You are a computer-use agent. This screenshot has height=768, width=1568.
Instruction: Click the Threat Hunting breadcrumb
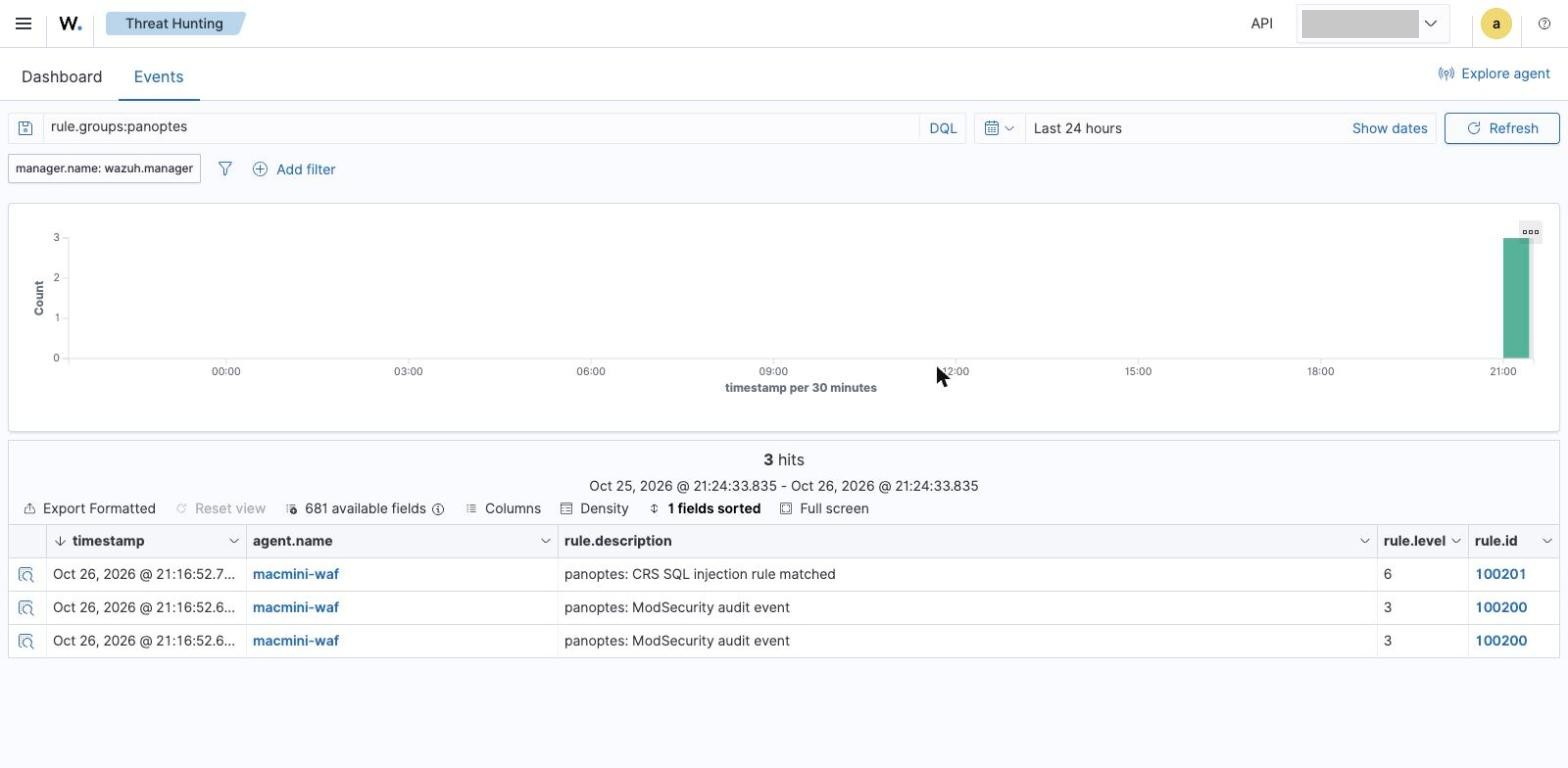(x=175, y=23)
